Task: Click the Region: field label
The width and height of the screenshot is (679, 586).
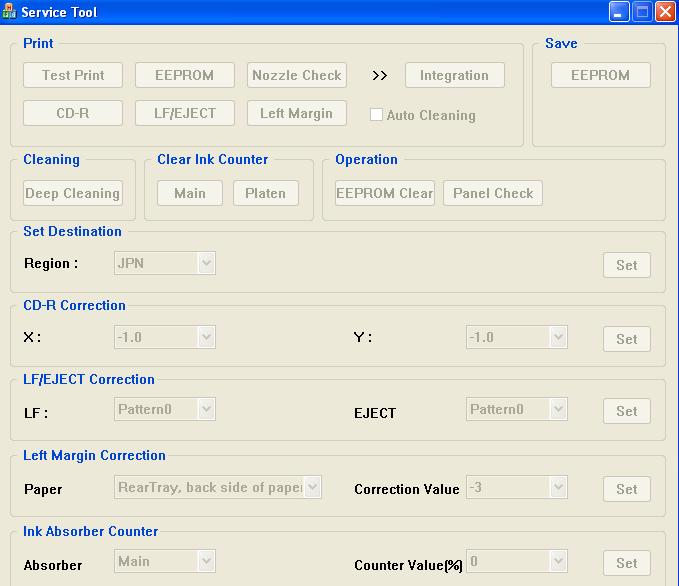Action: (51, 263)
